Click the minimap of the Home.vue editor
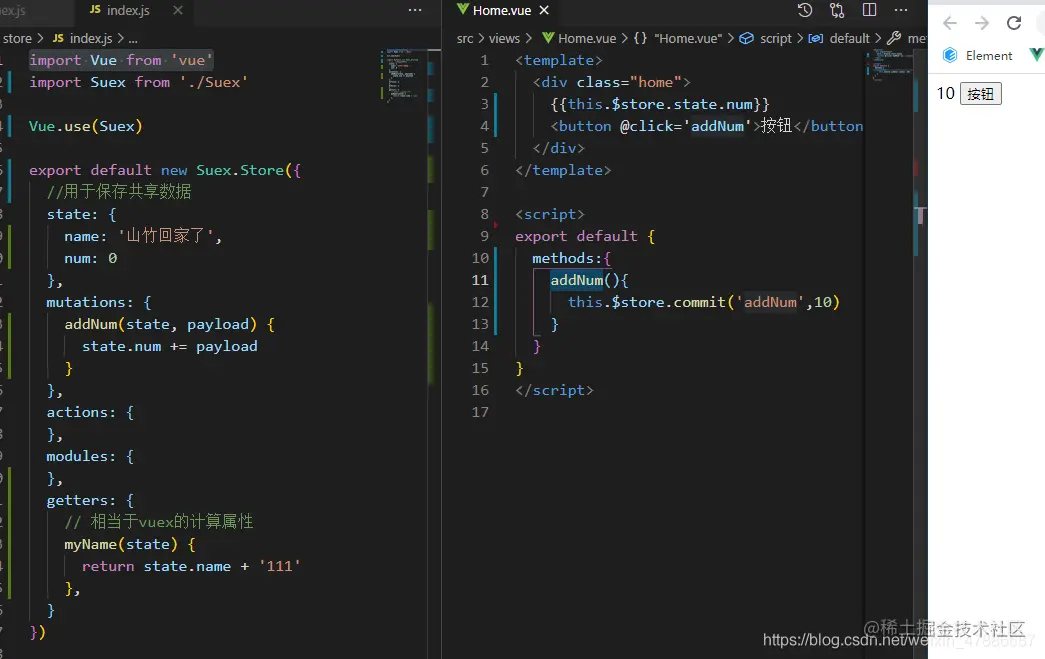1045x659 pixels. tap(888, 65)
